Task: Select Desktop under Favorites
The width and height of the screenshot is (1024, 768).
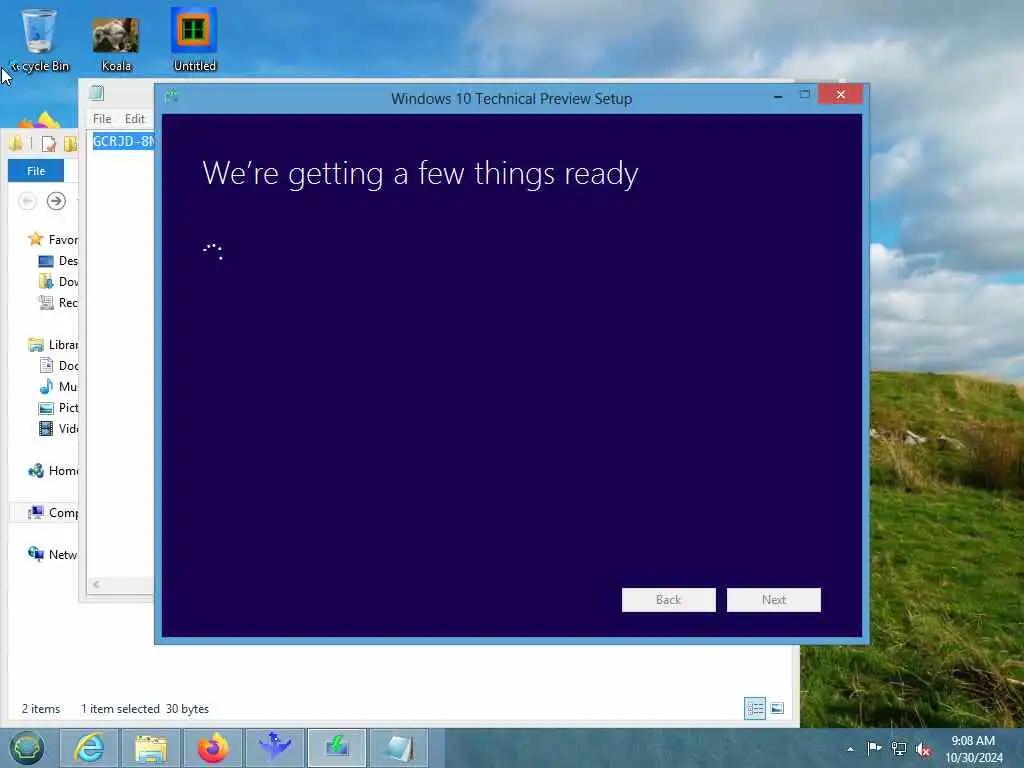Action: pos(58,261)
